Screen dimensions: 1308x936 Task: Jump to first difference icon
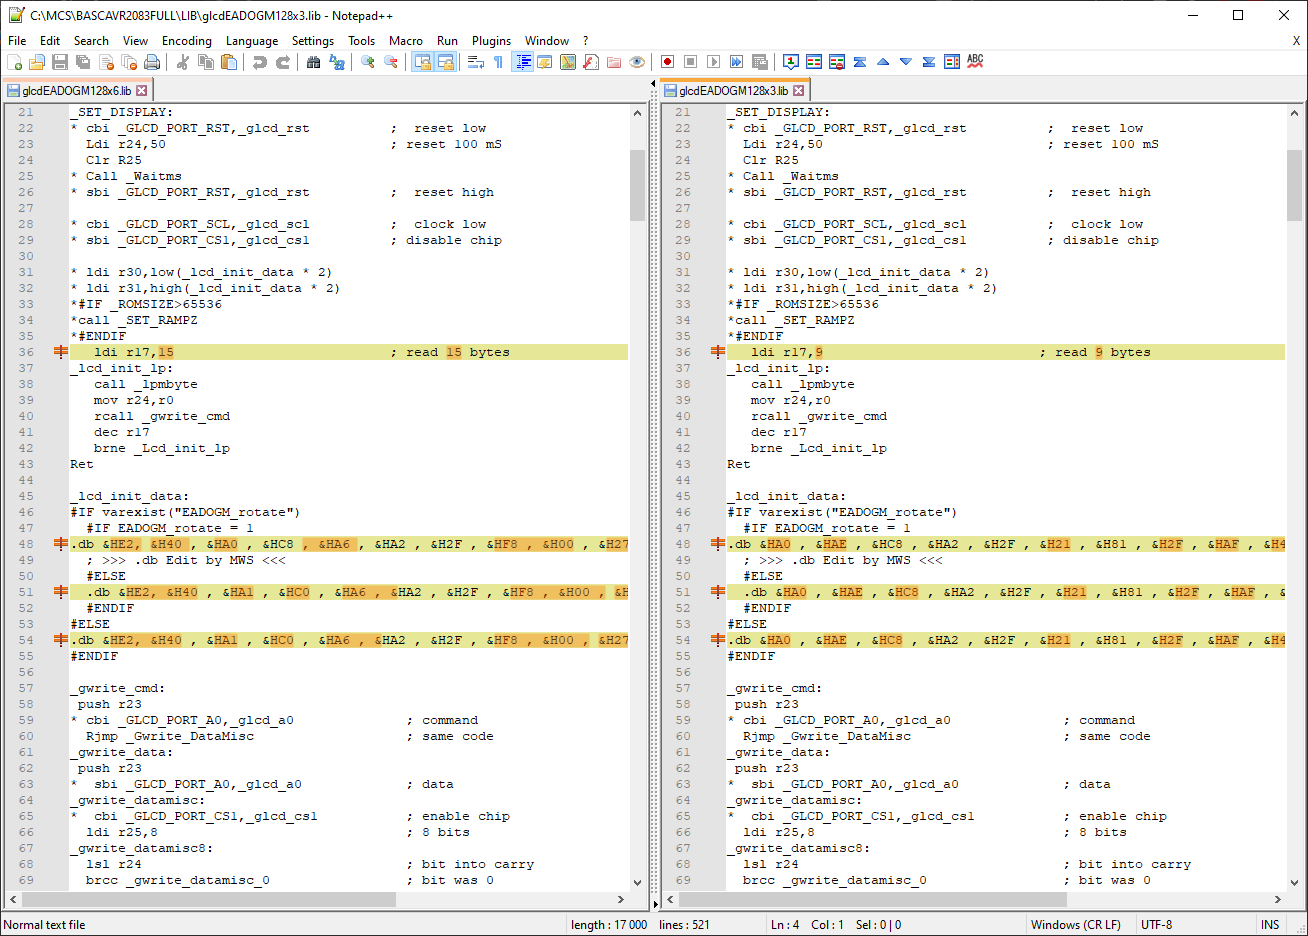point(860,62)
